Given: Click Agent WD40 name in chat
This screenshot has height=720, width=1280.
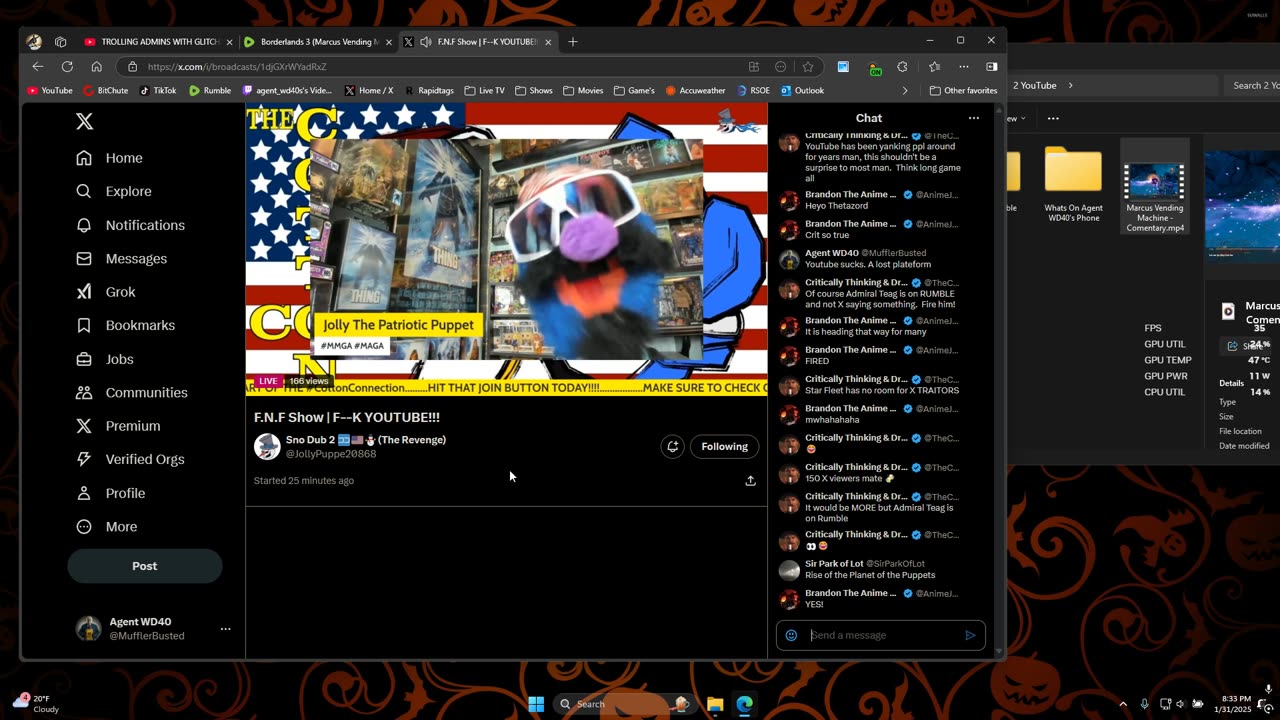Looking at the screenshot, I should point(832,253).
